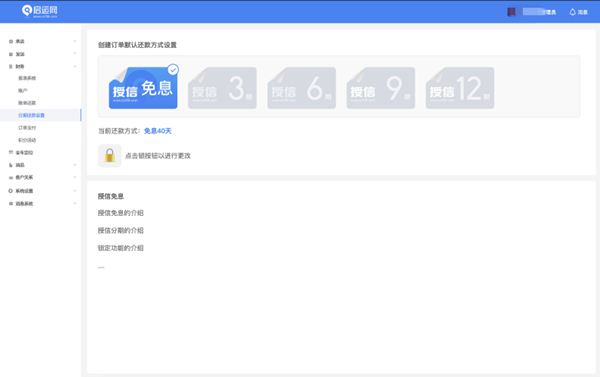The height and width of the screenshot is (377, 600).
Task: Select the 授信 9期 installment card
Action: pos(381,88)
